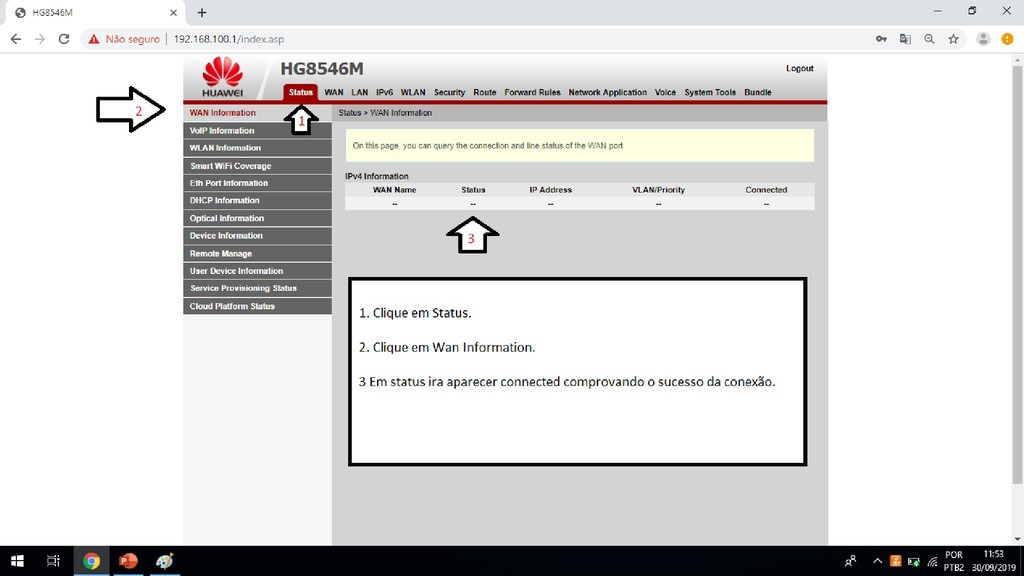Viewport: 1024px width, 576px height.
Task: Open the Bundle tab
Action: click(758, 92)
